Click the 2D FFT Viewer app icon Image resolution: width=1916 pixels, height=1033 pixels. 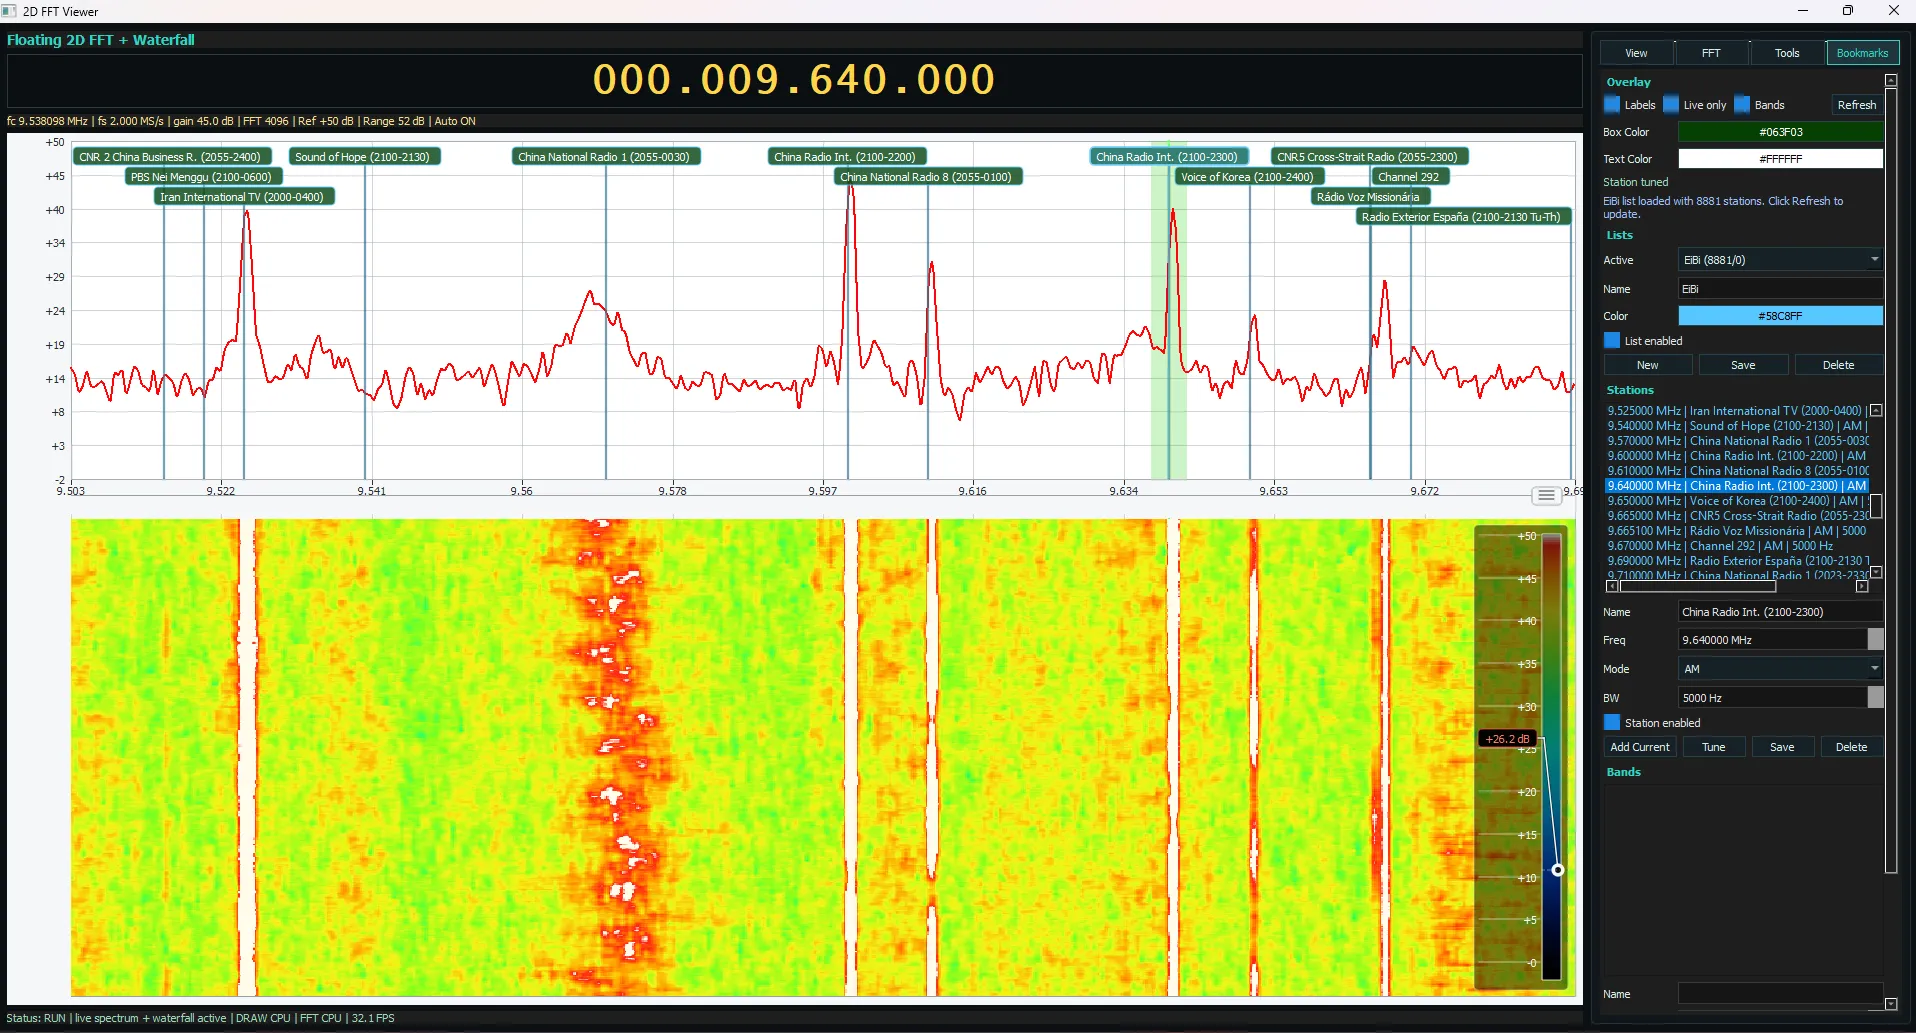pos(10,11)
